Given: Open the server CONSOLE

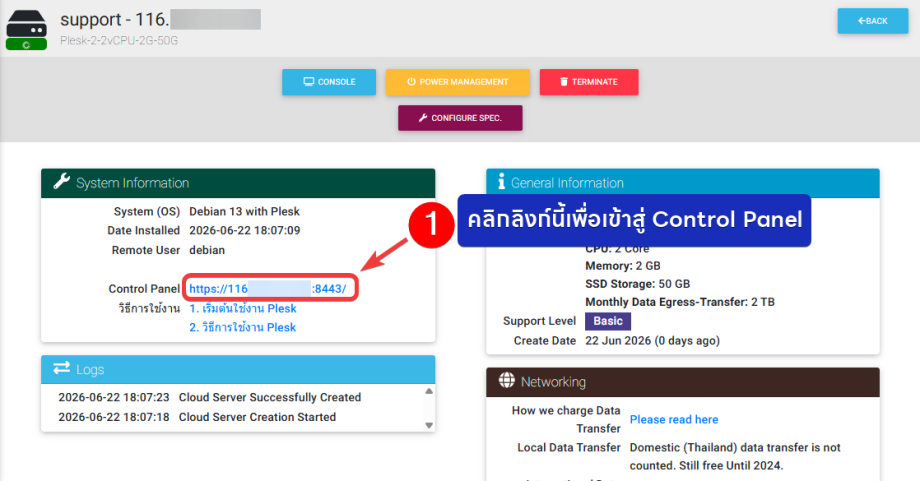Looking at the screenshot, I should click(329, 82).
